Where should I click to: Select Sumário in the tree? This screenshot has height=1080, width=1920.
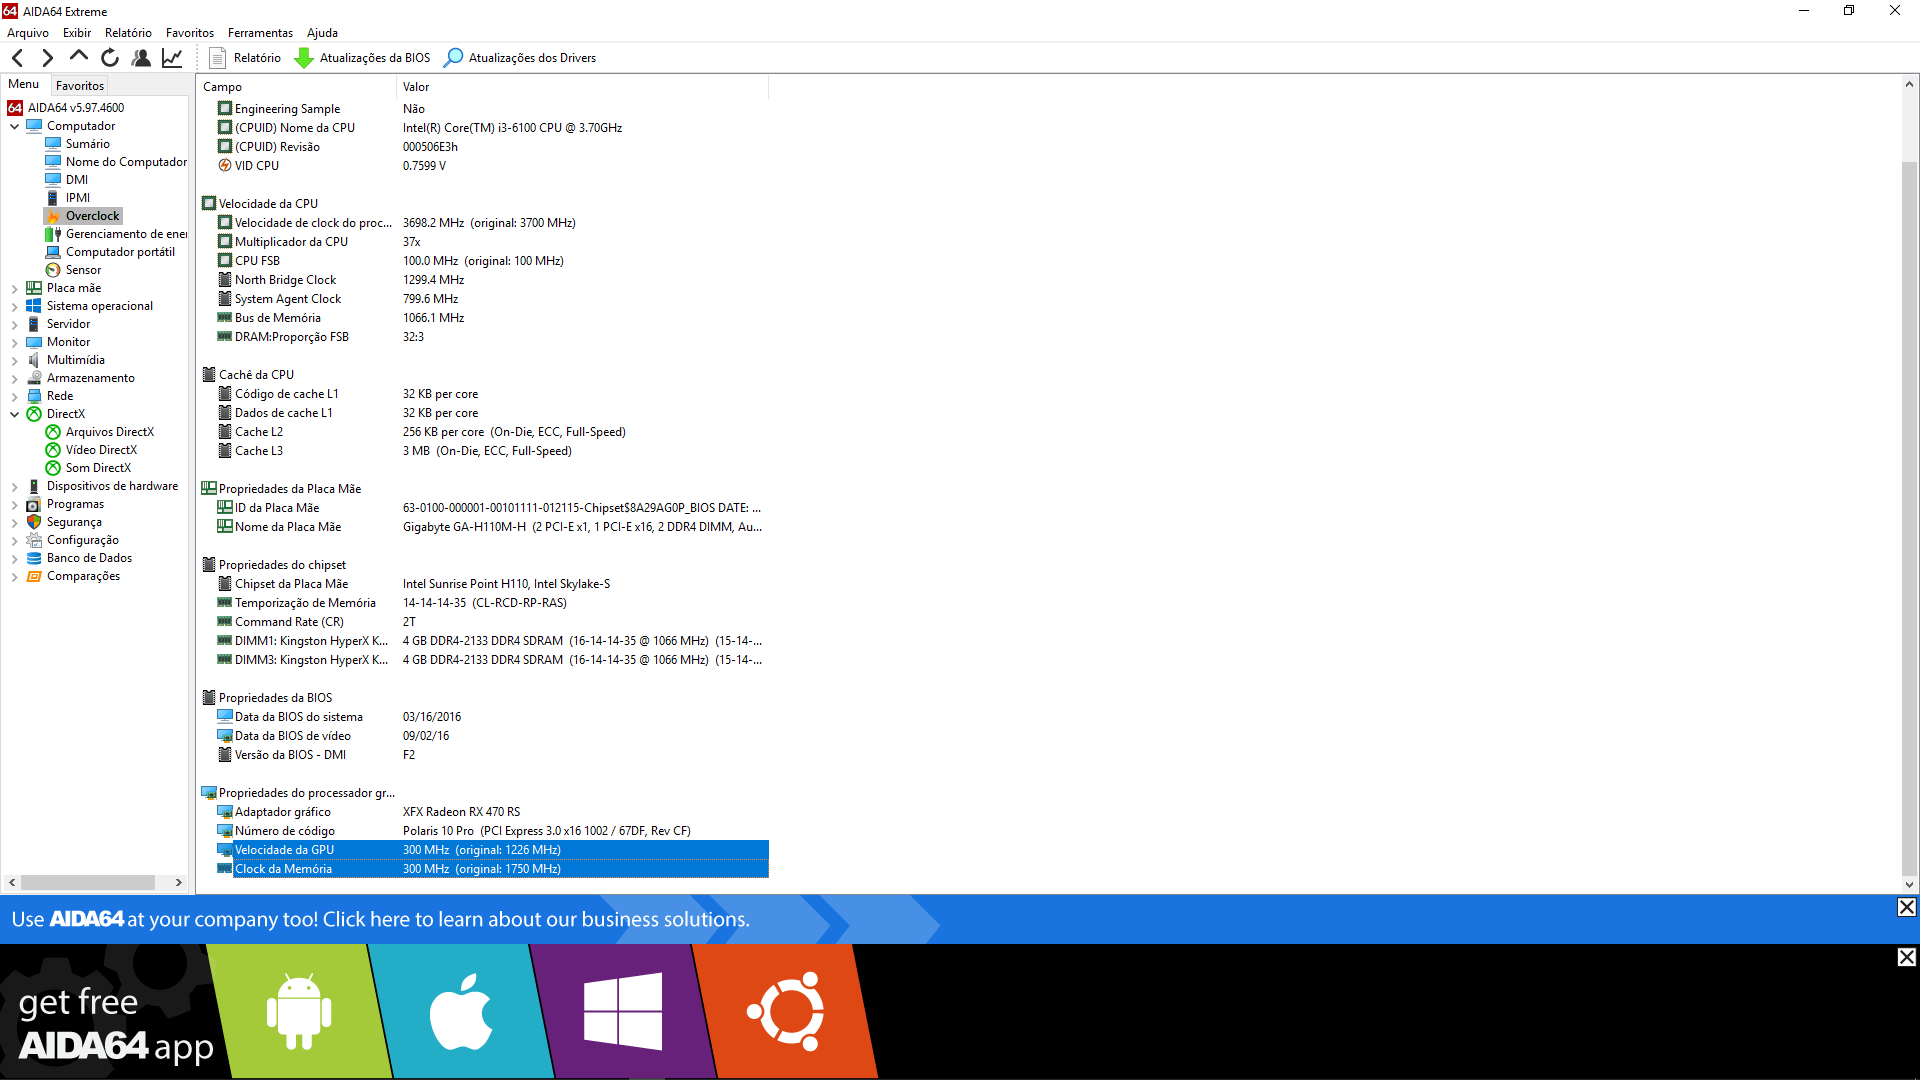coord(87,144)
